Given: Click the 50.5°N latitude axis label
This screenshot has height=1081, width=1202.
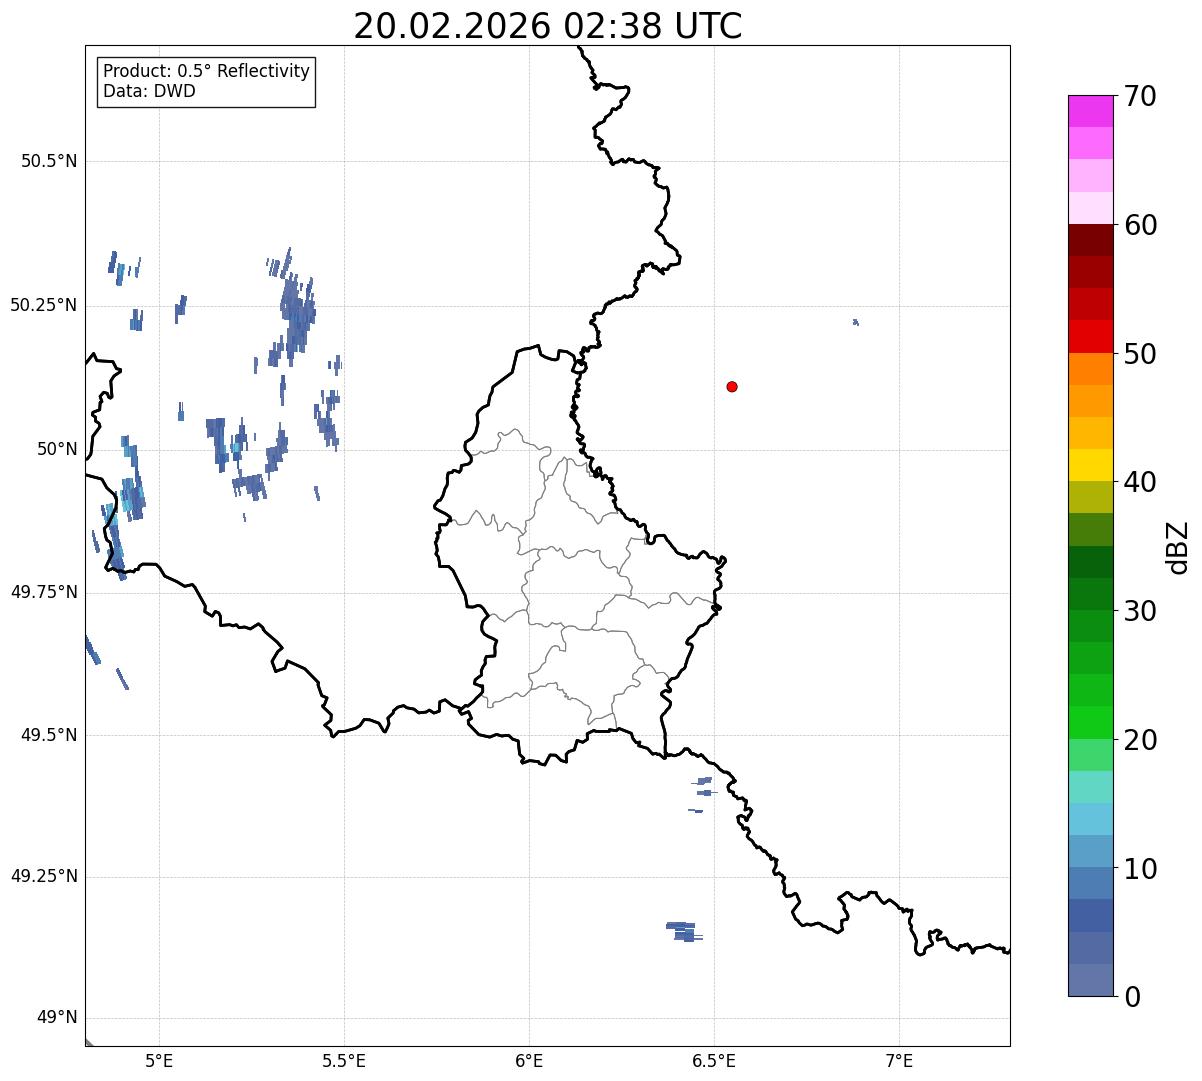Looking at the screenshot, I should [x=49, y=161].
